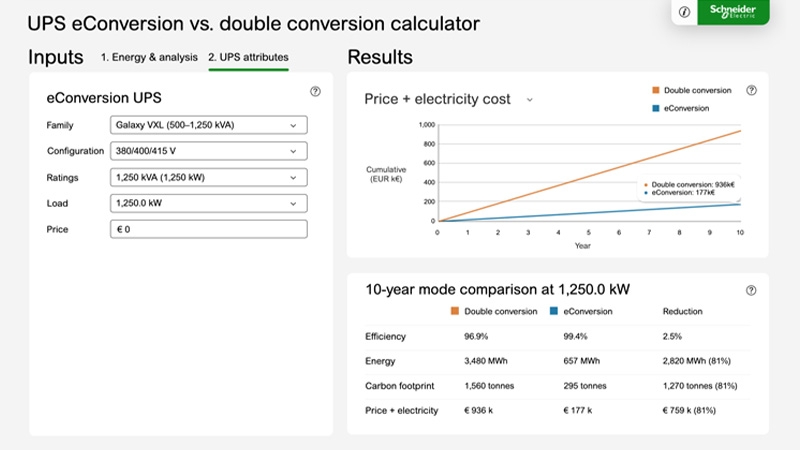Click into the Price input field

point(208,229)
